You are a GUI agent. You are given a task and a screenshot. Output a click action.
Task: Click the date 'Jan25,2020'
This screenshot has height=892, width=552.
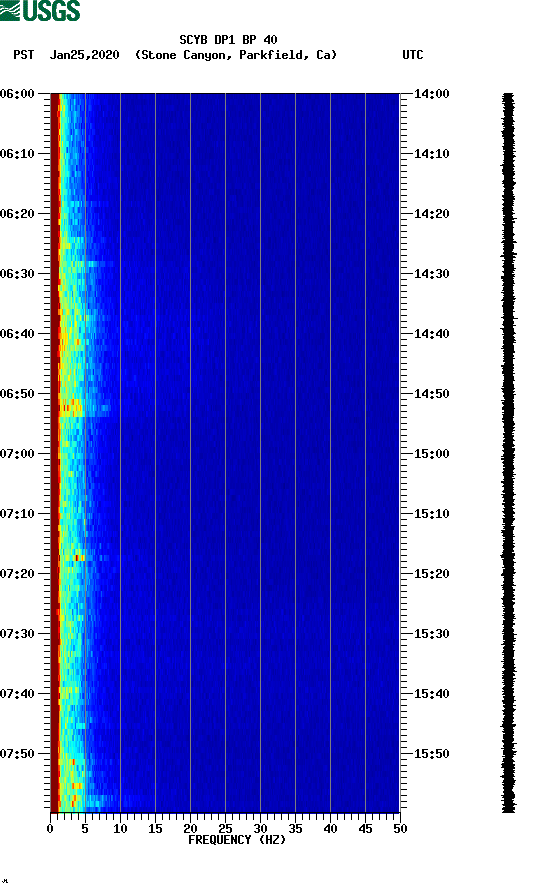[x=84, y=55]
